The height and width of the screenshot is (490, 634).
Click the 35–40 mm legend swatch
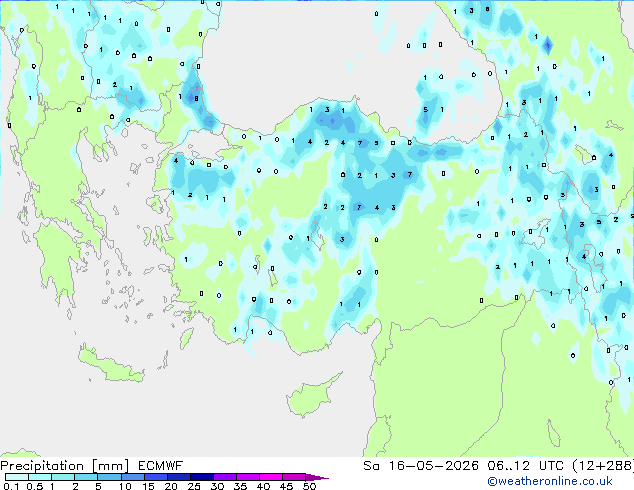pyautogui.click(x=247, y=477)
